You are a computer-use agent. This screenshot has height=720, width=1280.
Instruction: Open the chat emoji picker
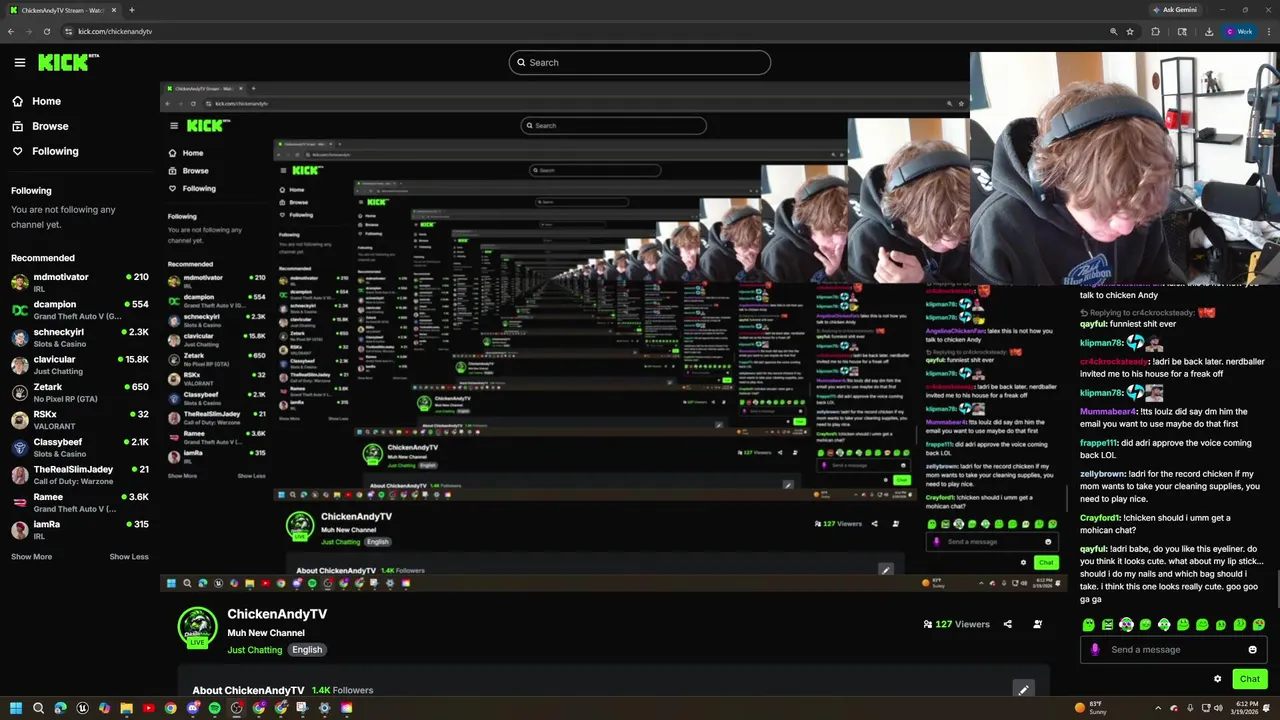pyautogui.click(x=1252, y=650)
